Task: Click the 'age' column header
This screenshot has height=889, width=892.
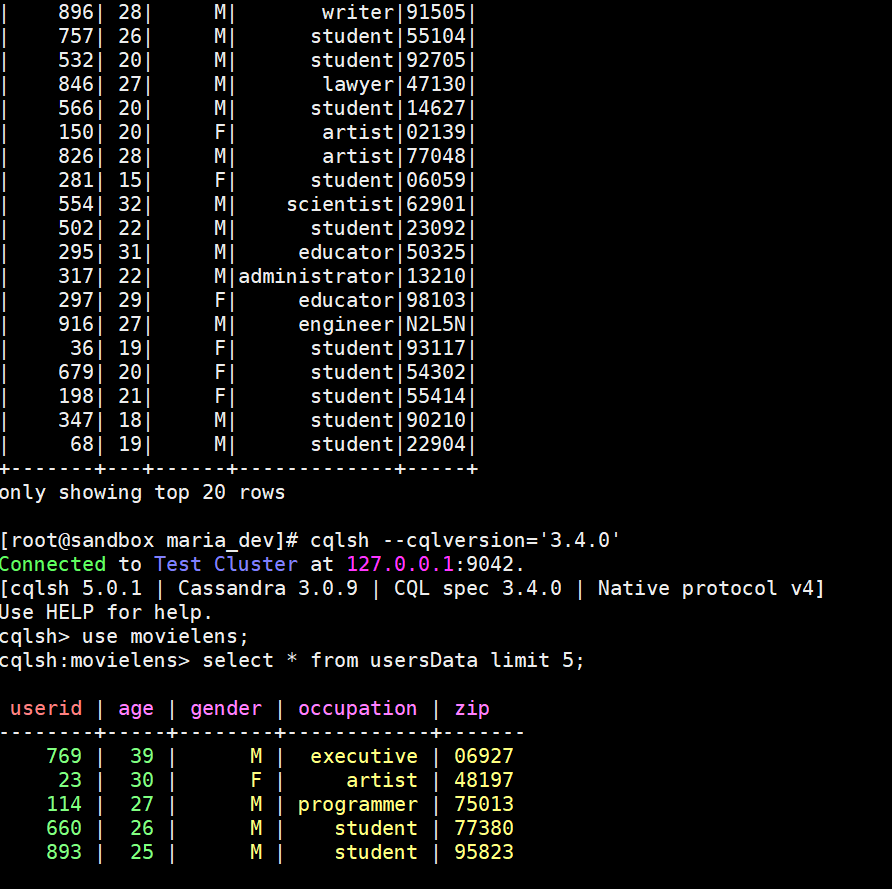Action: click(x=136, y=709)
